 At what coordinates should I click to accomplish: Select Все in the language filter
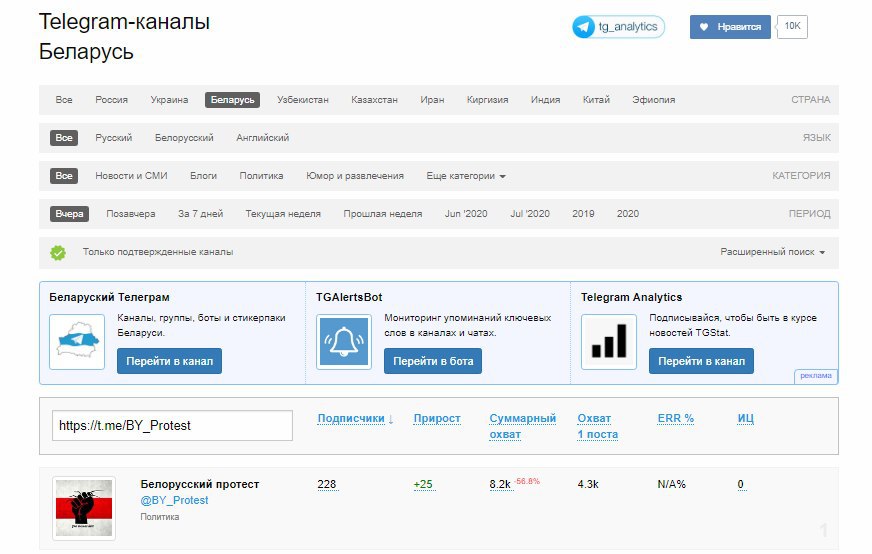point(64,137)
